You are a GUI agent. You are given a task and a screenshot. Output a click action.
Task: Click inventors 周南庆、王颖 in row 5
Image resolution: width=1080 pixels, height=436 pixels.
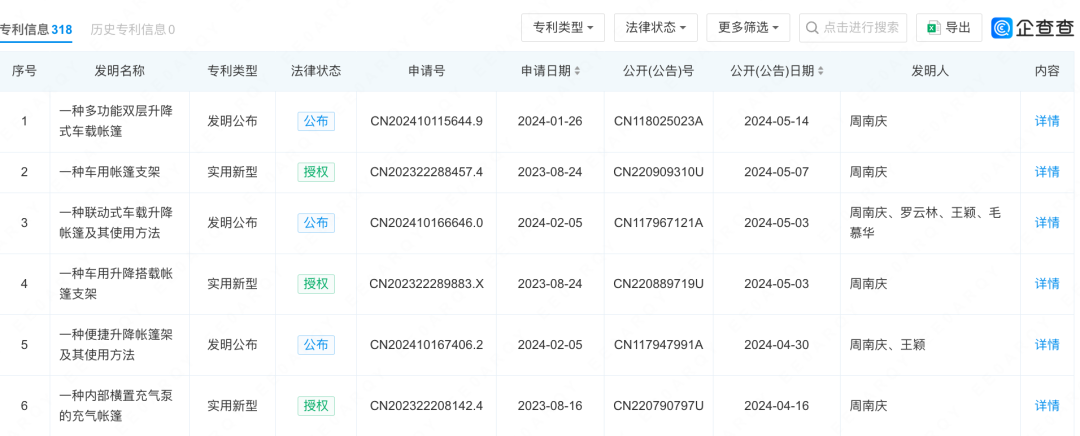pyautogui.click(x=887, y=344)
